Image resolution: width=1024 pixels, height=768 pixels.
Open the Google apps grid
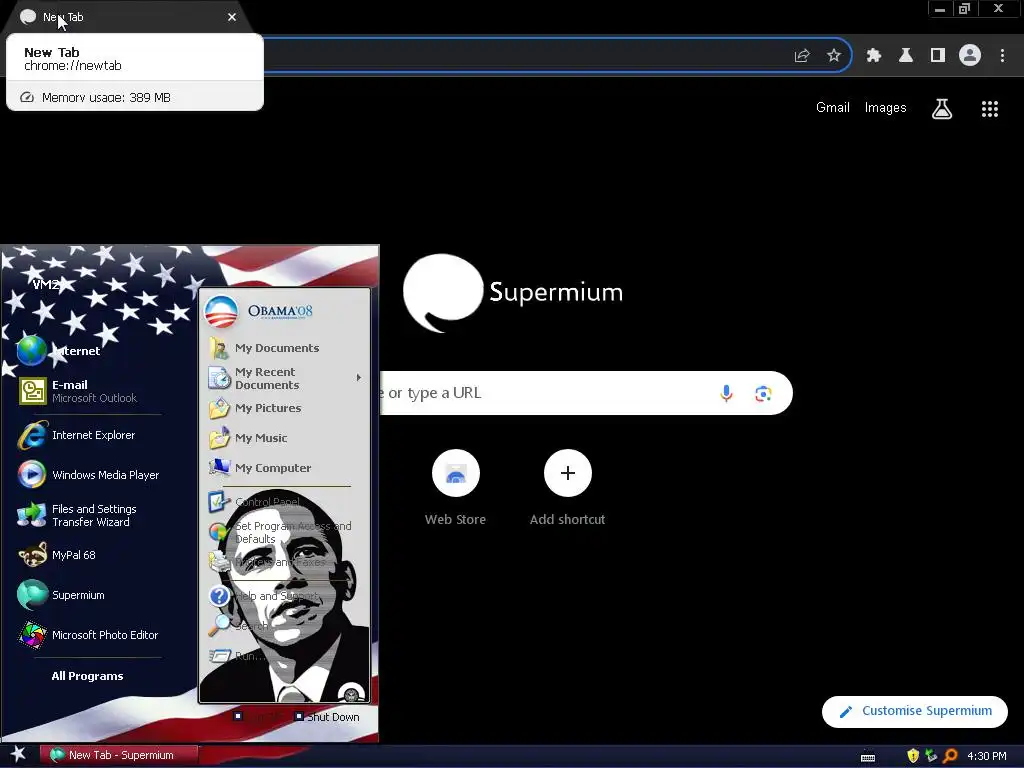click(989, 109)
